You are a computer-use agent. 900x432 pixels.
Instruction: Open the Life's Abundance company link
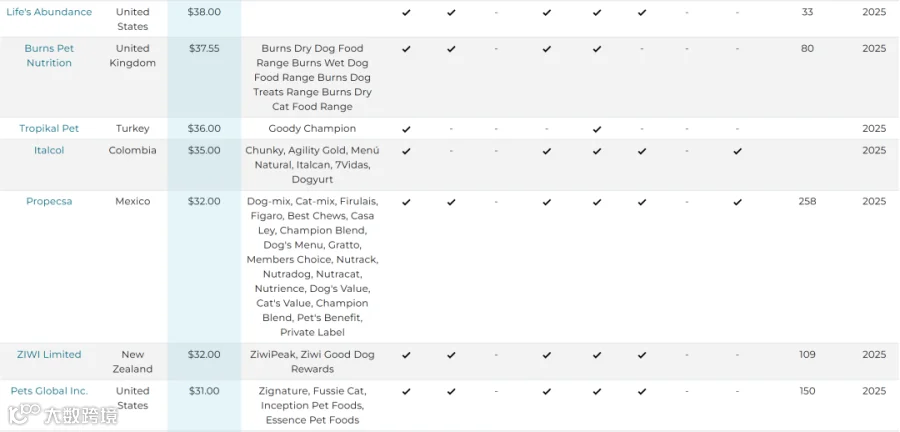[49, 12]
